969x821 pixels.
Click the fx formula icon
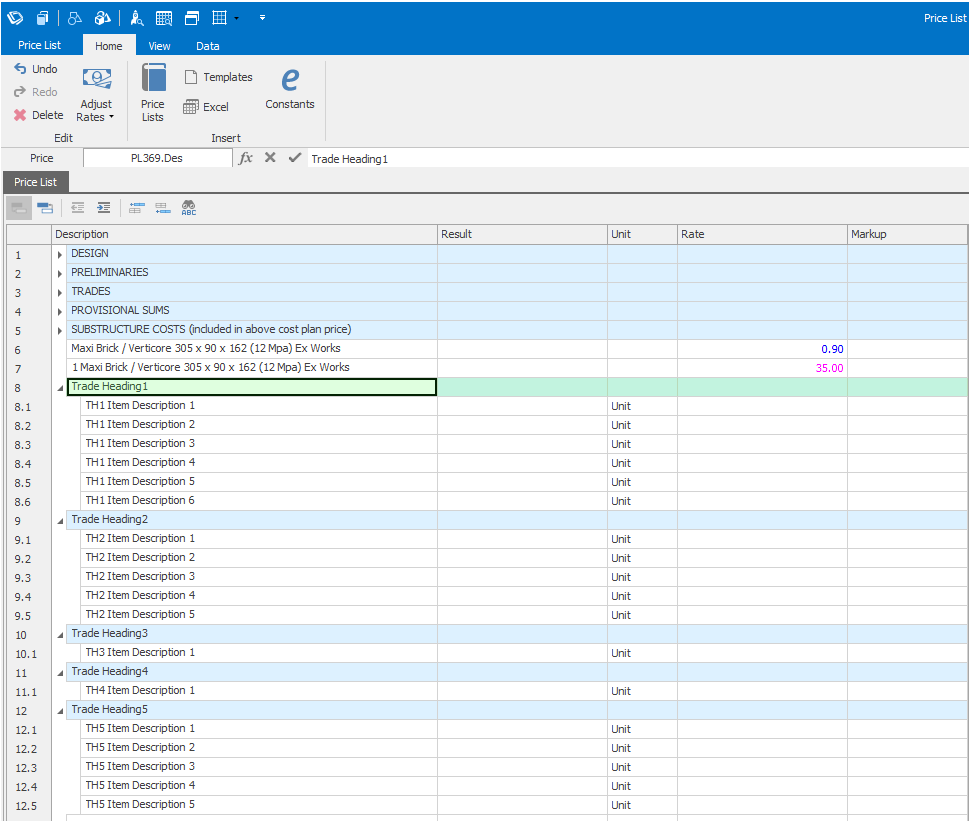(245, 157)
